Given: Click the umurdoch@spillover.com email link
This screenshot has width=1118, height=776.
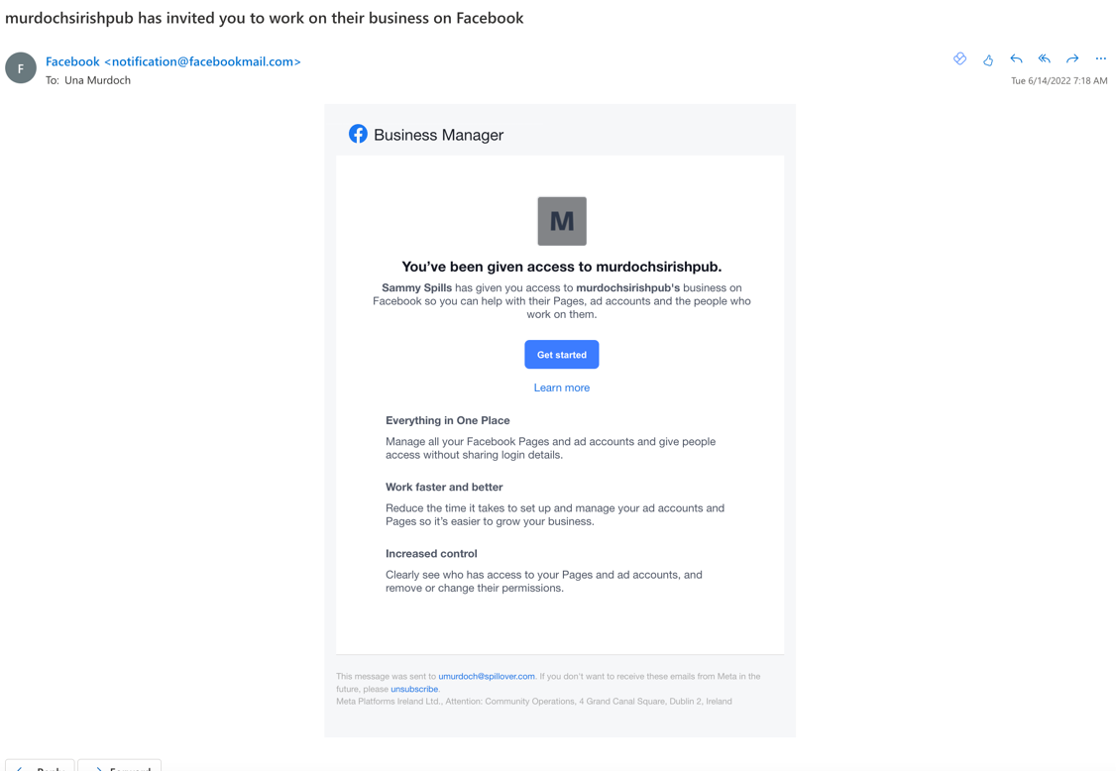Looking at the screenshot, I should pos(486,676).
